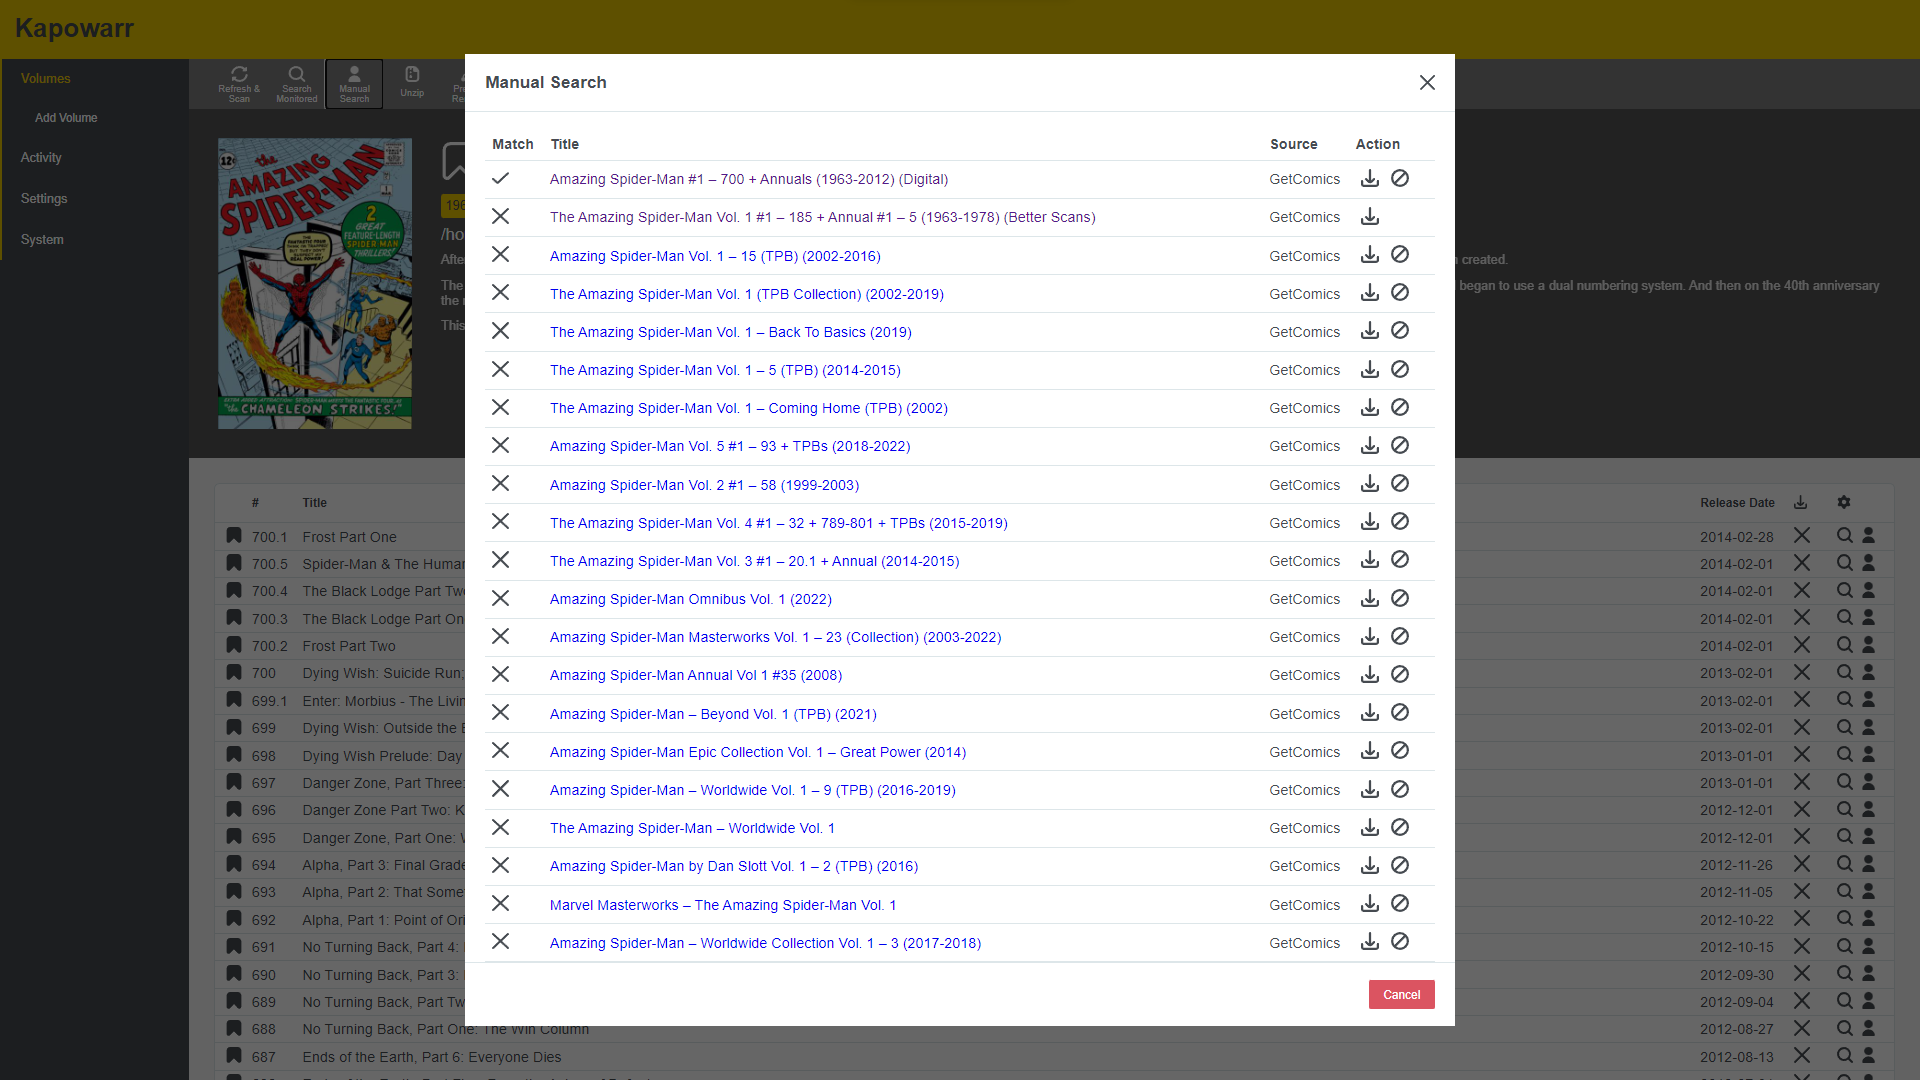This screenshot has height=1080, width=1920.
Task: Toggle monitoring bookmark for issue 693
Action: tap(234, 891)
